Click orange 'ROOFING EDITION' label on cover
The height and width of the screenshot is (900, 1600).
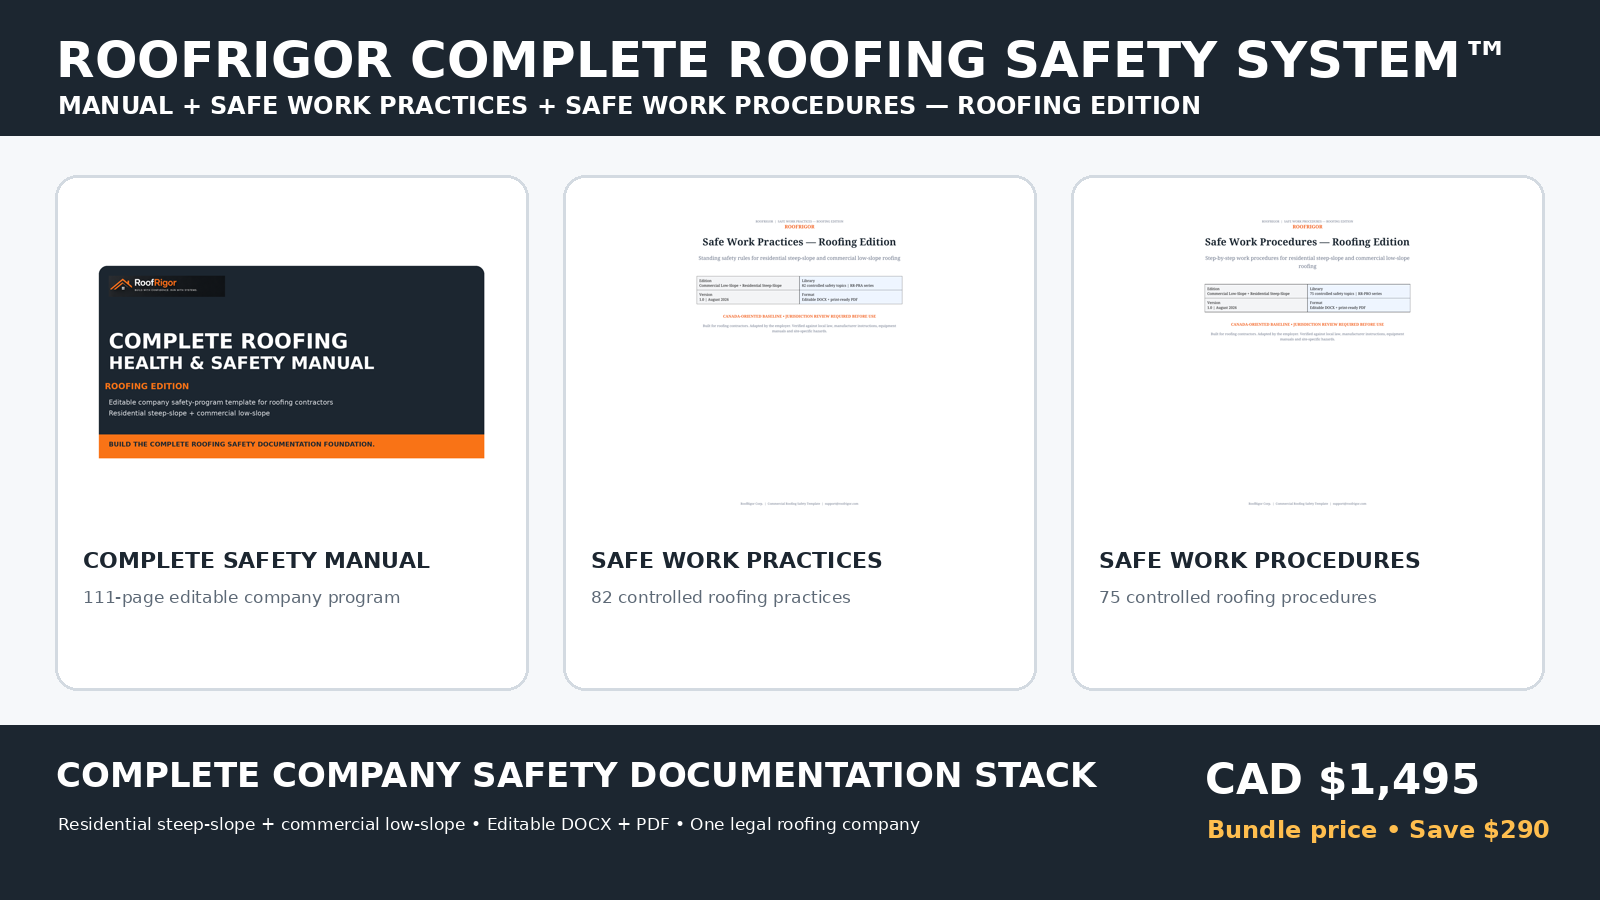[147, 386]
